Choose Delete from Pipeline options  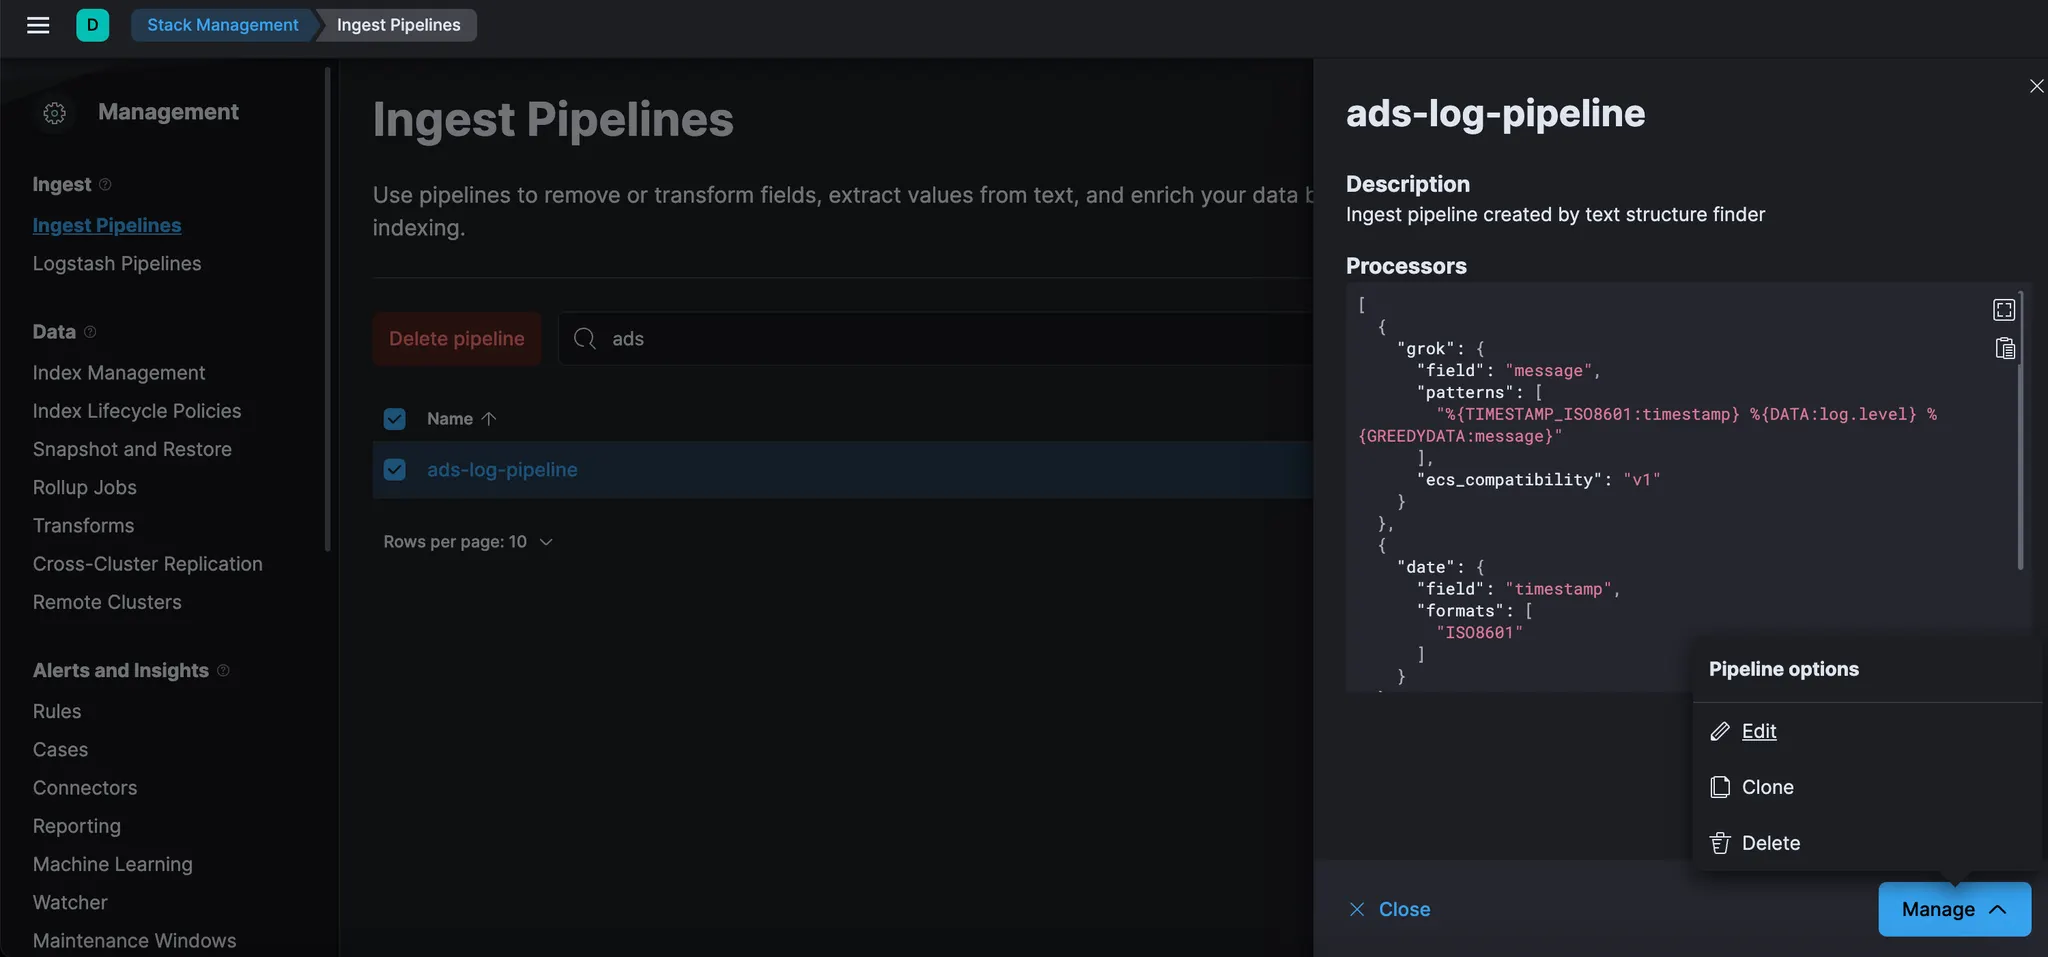pyautogui.click(x=1770, y=843)
